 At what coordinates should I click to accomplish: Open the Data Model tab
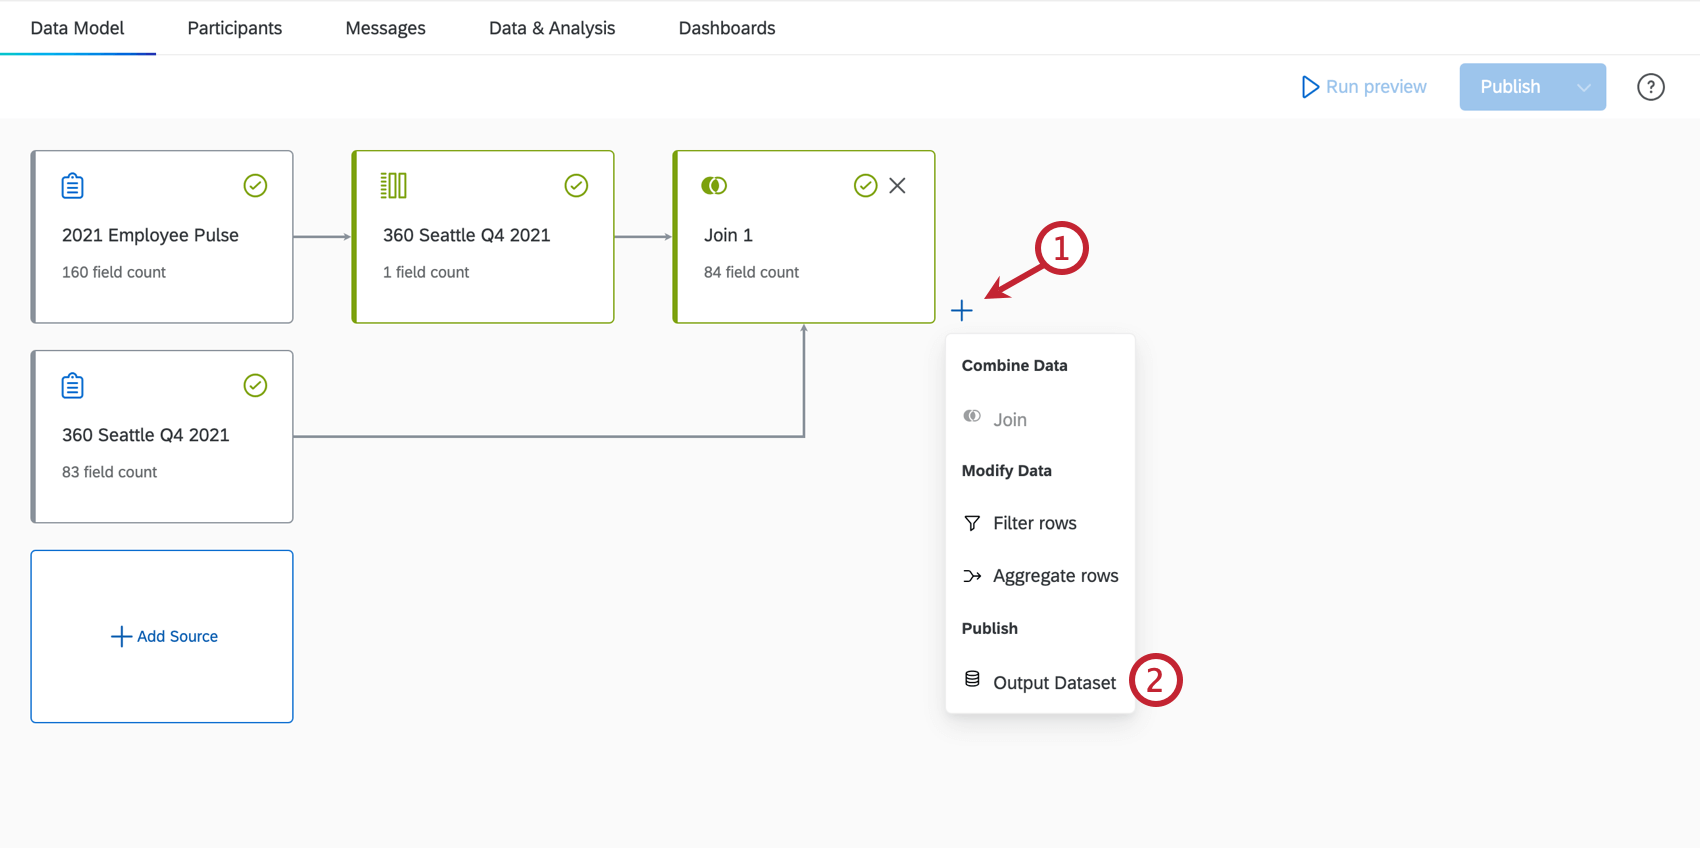77,28
